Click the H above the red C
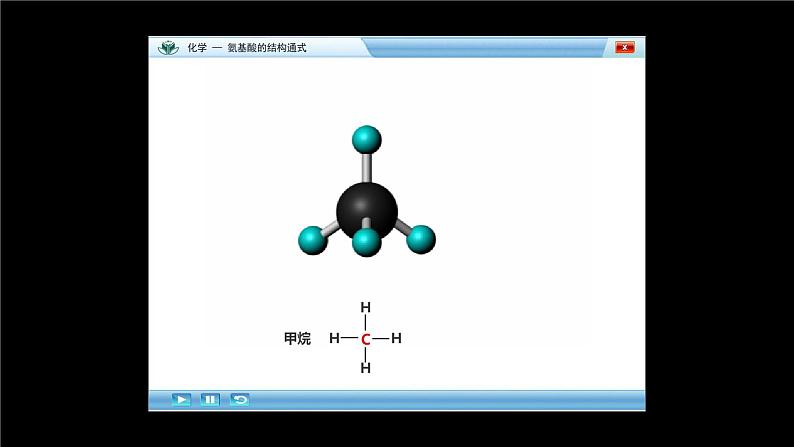 (366, 308)
